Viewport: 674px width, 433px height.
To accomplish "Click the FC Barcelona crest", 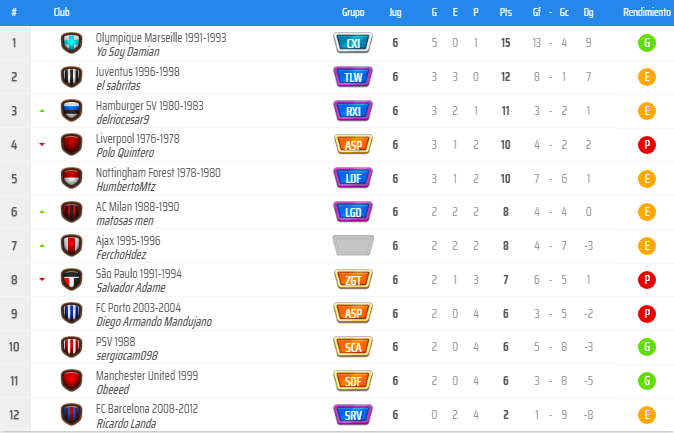I will [71, 415].
